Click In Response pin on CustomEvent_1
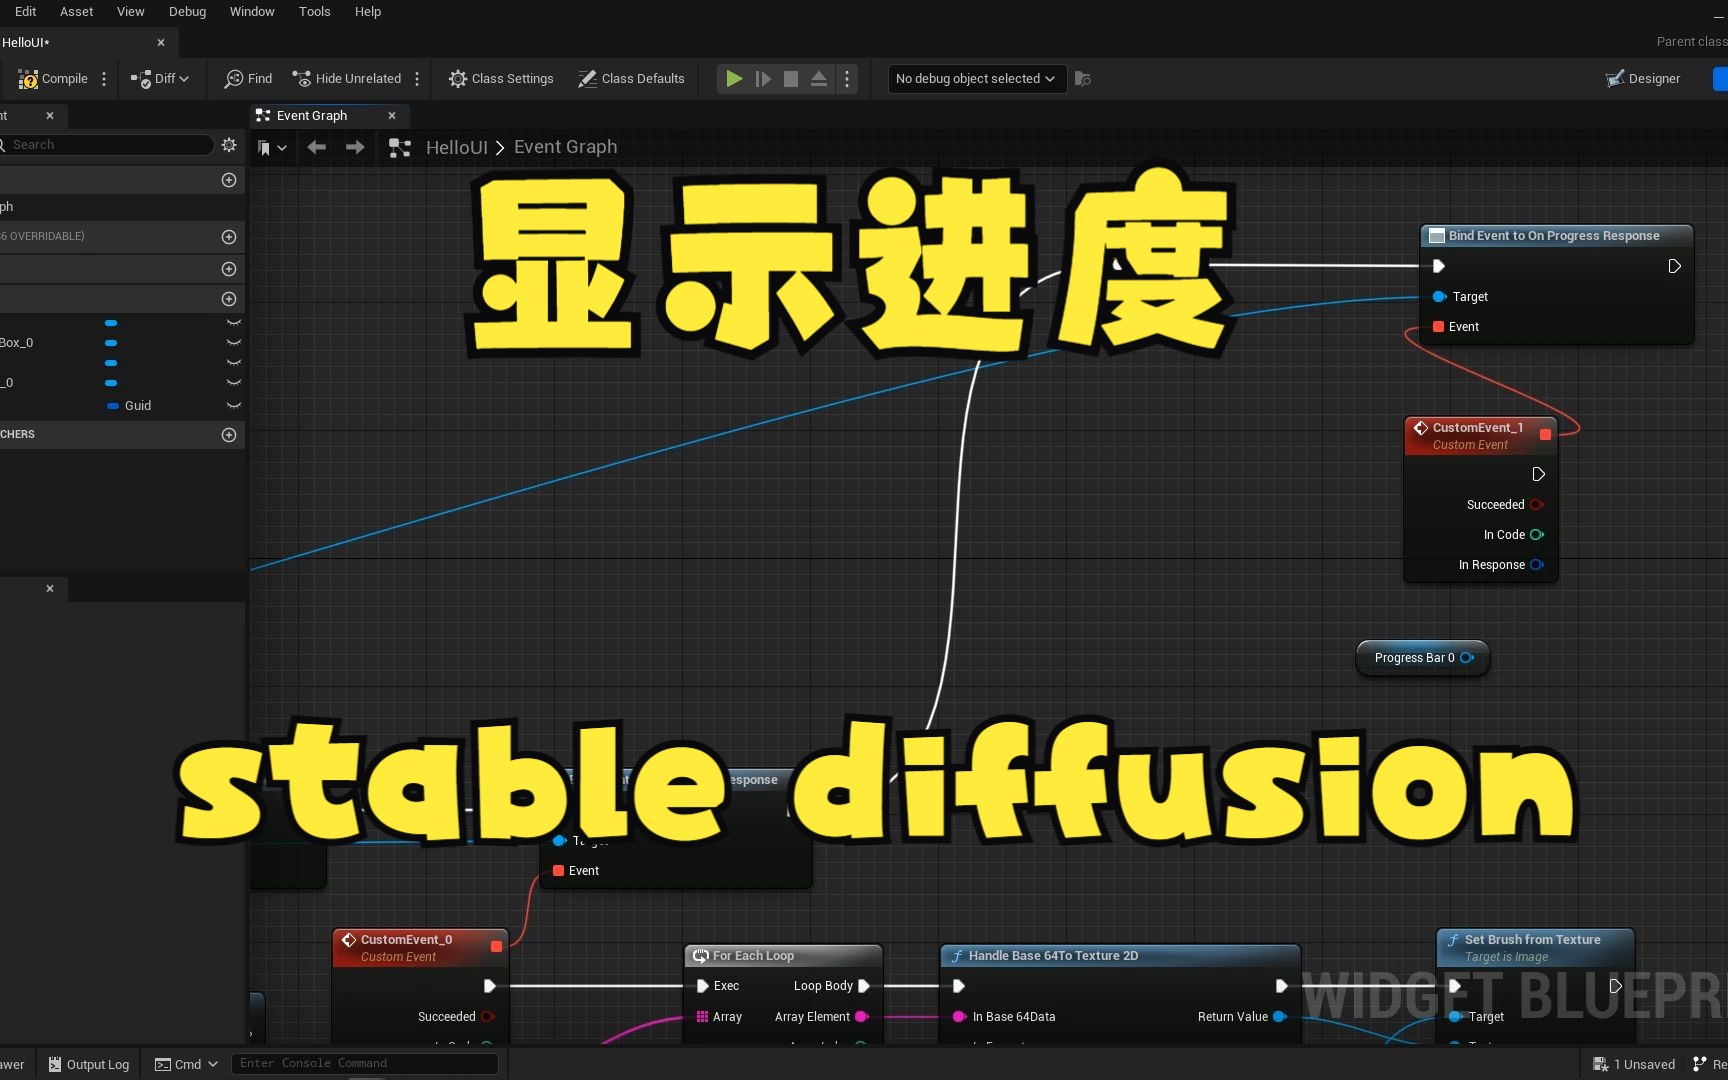The image size is (1728, 1080). click(x=1537, y=565)
